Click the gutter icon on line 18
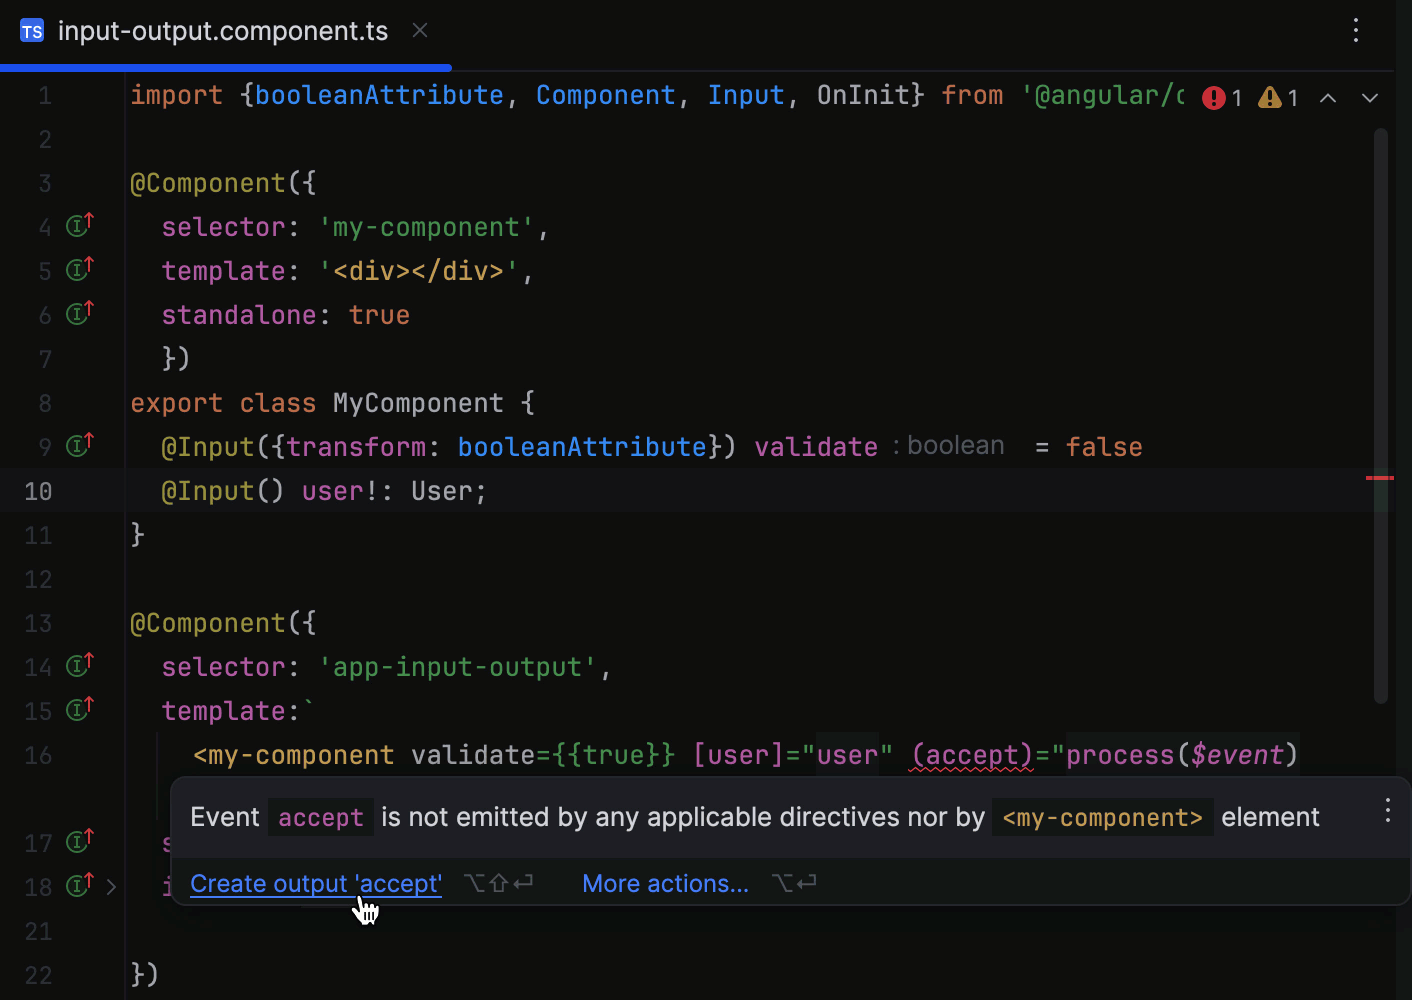The image size is (1412, 1000). pyautogui.click(x=79, y=885)
